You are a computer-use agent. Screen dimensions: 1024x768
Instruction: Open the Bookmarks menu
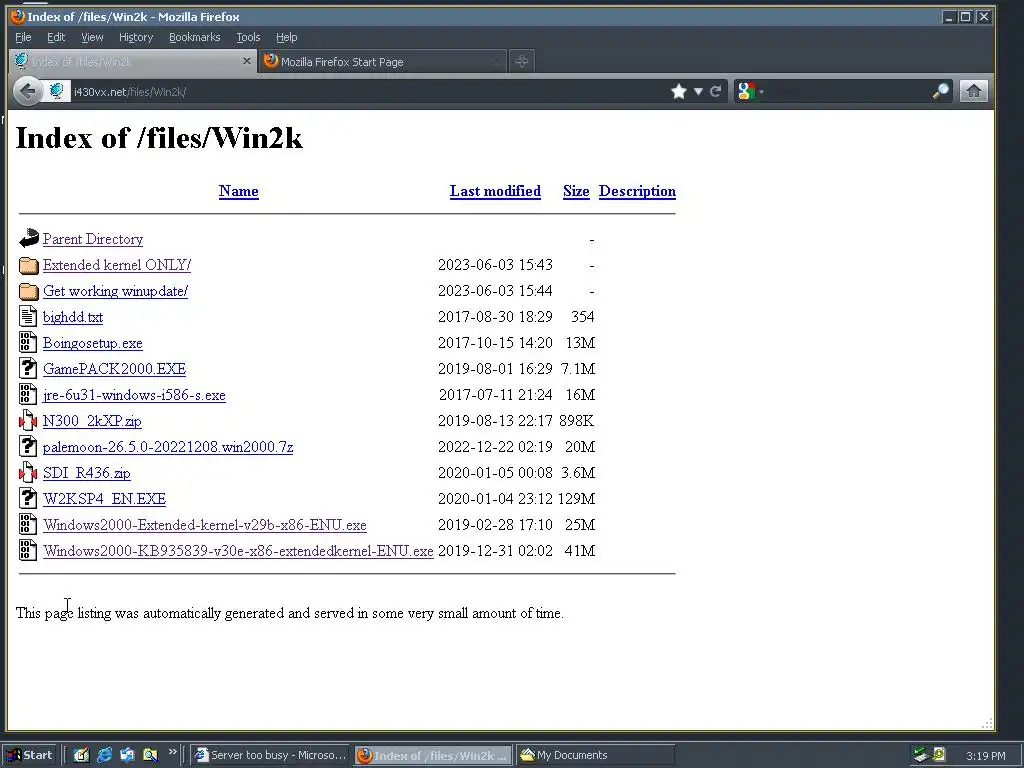195,37
